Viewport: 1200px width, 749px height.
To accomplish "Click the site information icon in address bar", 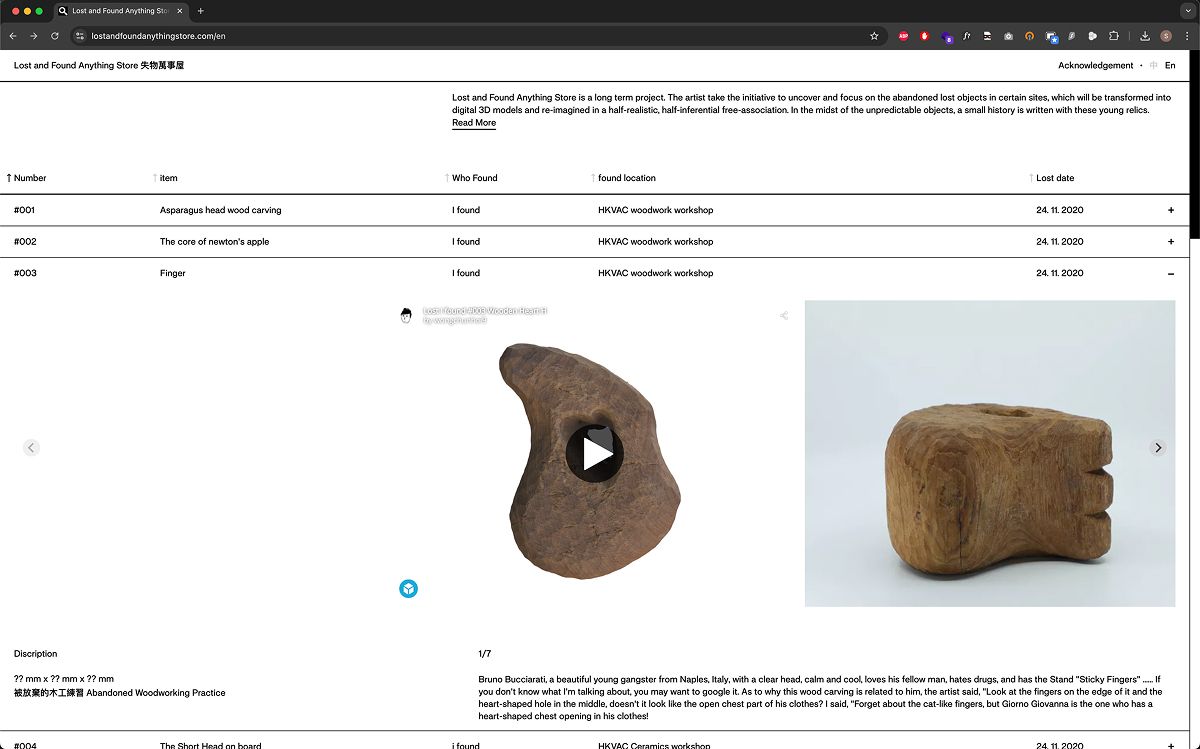I will pyautogui.click(x=81, y=36).
